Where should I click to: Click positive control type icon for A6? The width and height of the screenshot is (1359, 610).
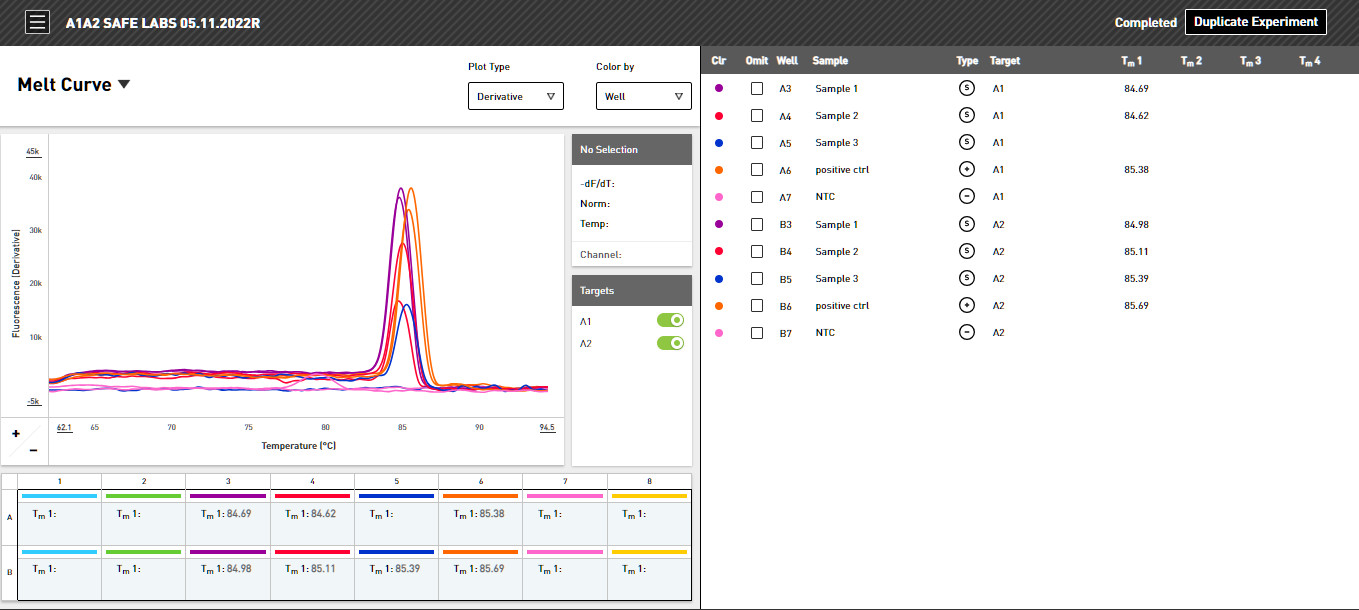[x=966, y=169]
